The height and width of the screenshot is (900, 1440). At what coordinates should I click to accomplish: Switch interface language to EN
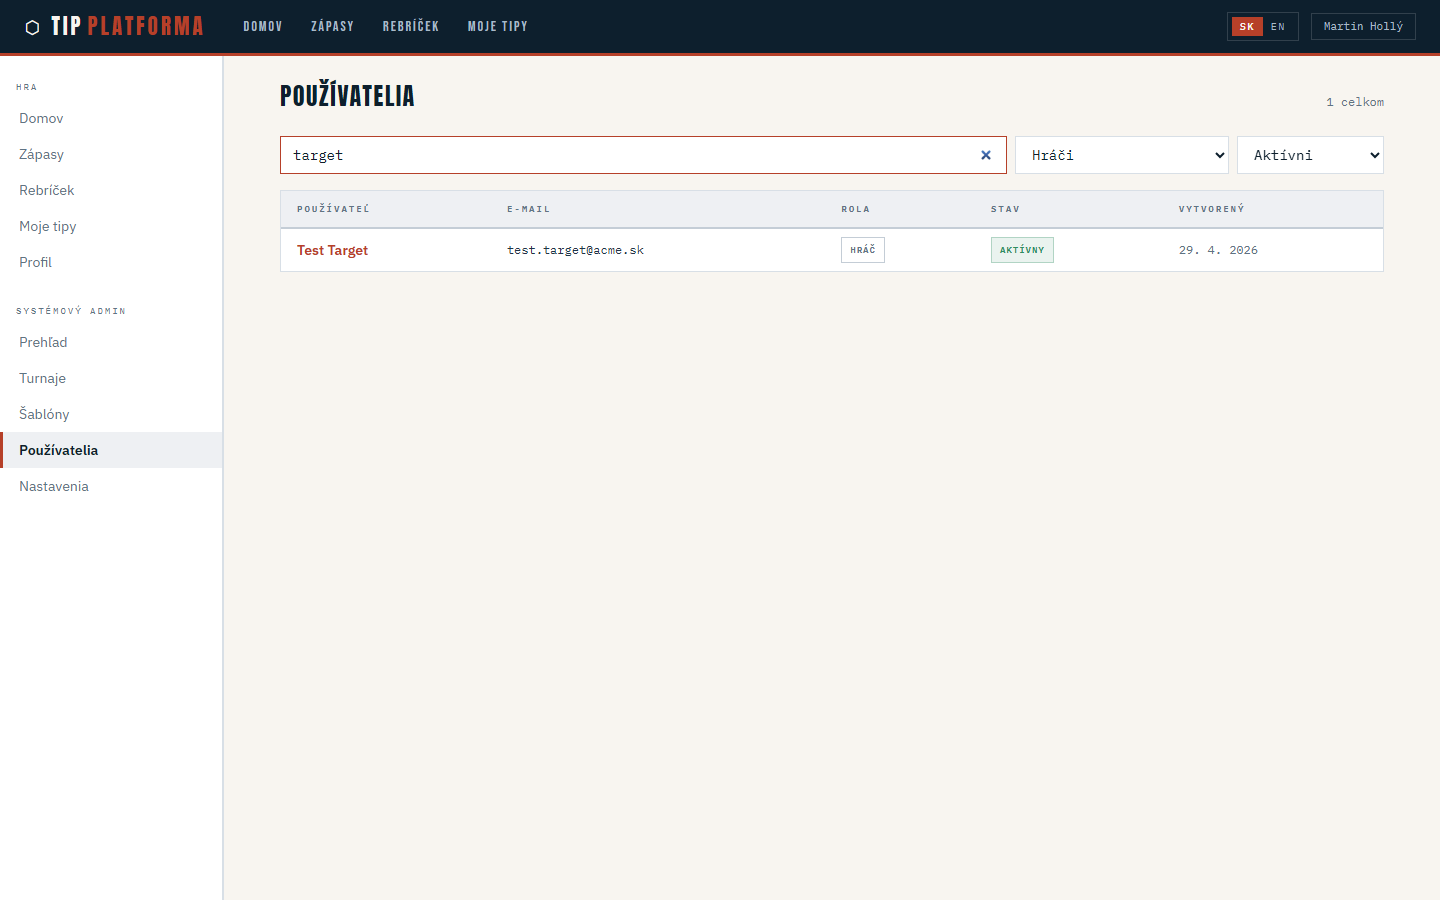tap(1278, 26)
